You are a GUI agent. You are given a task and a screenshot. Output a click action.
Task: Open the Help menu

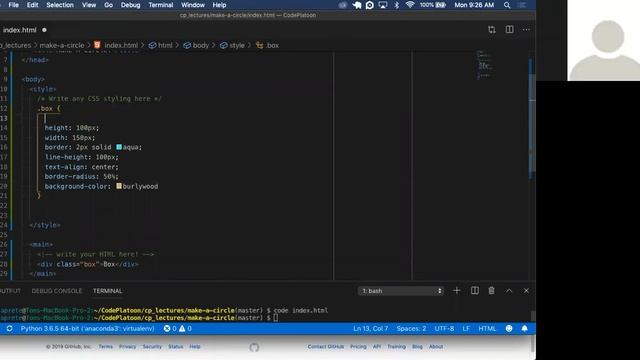coord(219,5)
